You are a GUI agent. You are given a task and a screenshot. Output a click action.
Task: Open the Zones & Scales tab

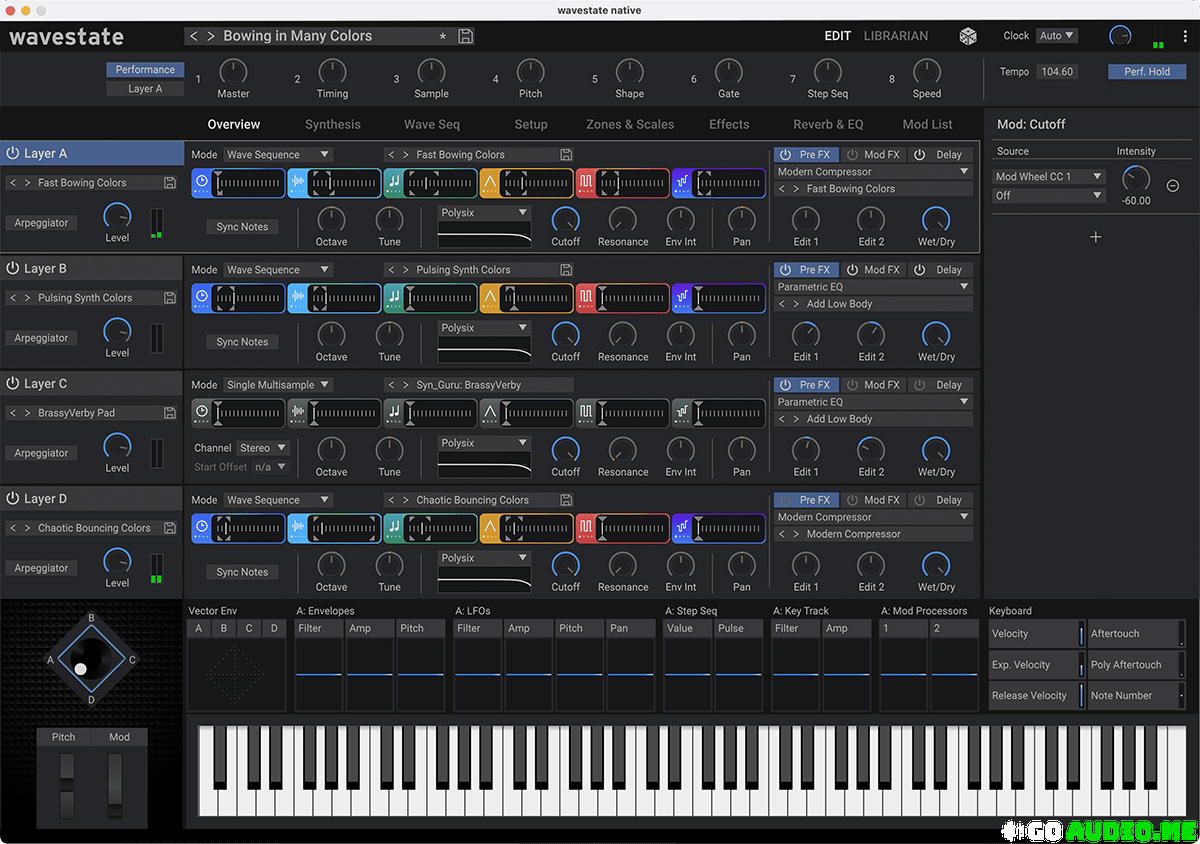[630, 125]
